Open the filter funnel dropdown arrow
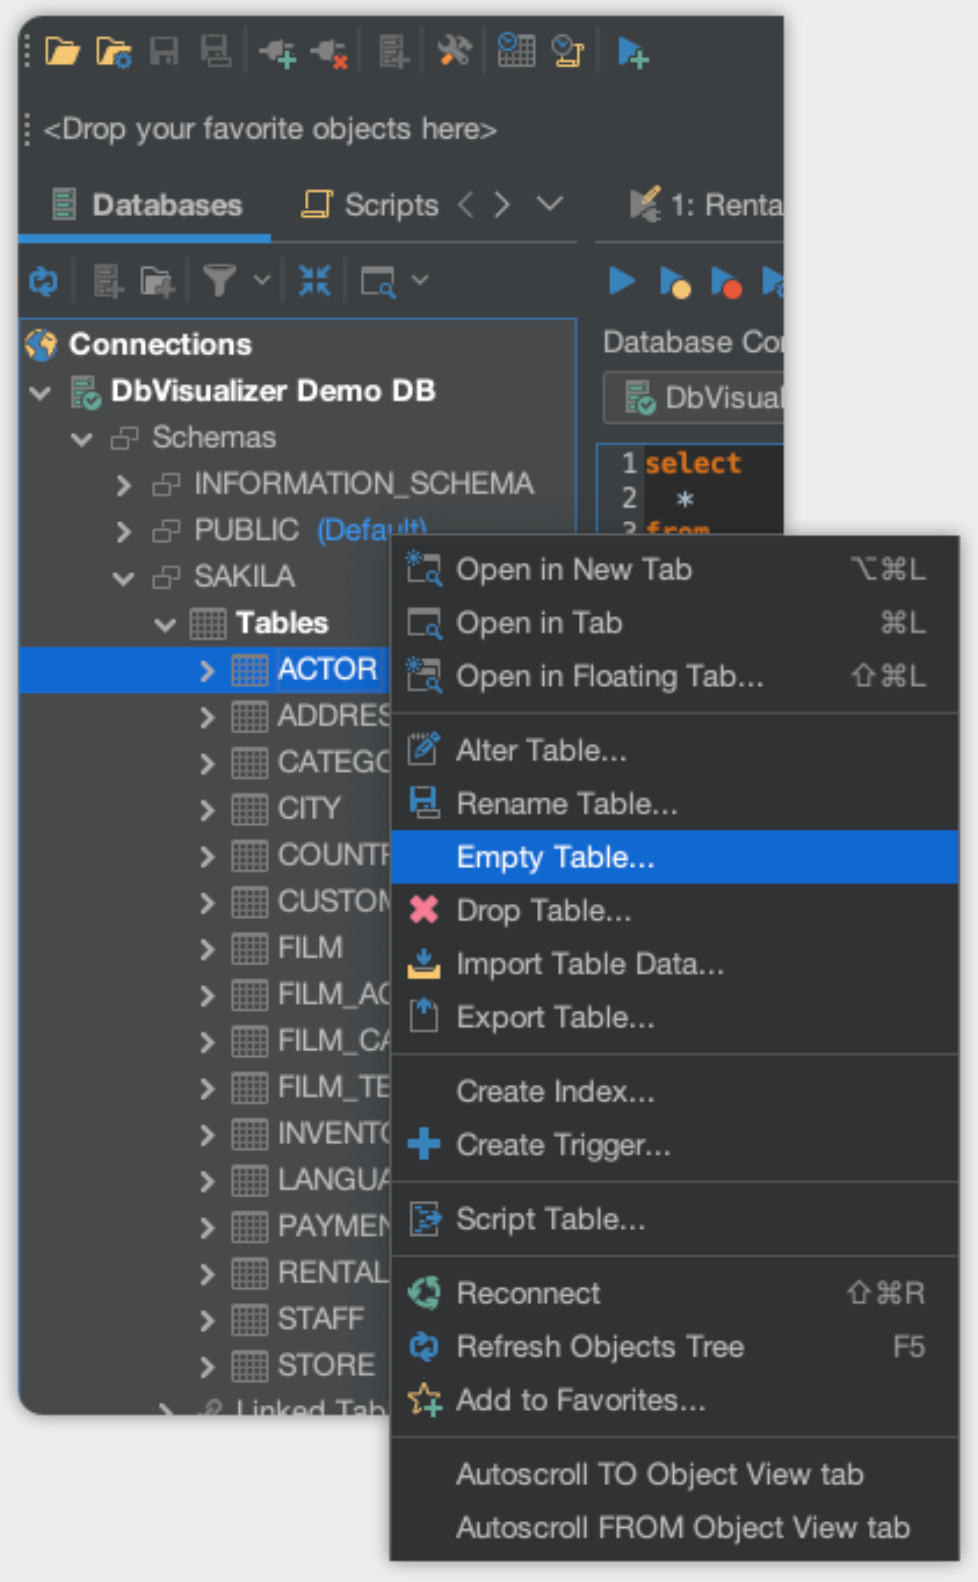This screenshot has width=978, height=1582. coord(261,281)
